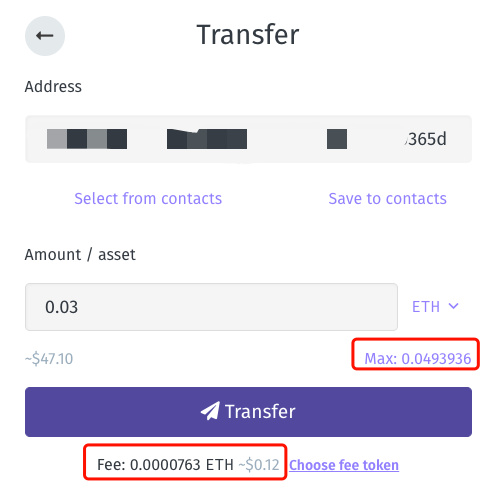Screen dimensions: 495x497
Task: Click the Fee: 0.0000763 ETH text
Action: point(165,465)
